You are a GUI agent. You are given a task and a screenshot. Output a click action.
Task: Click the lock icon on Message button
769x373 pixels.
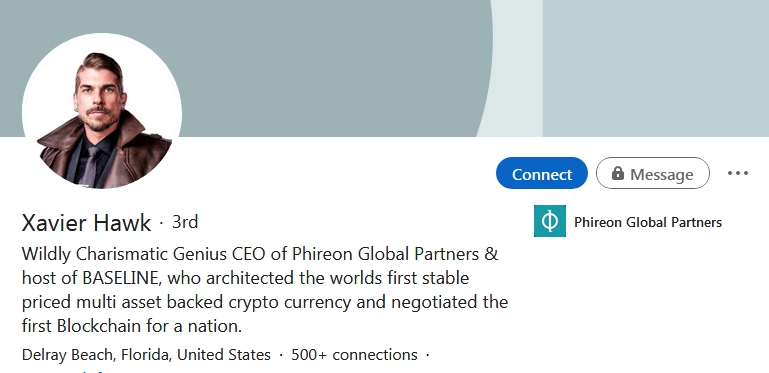618,173
